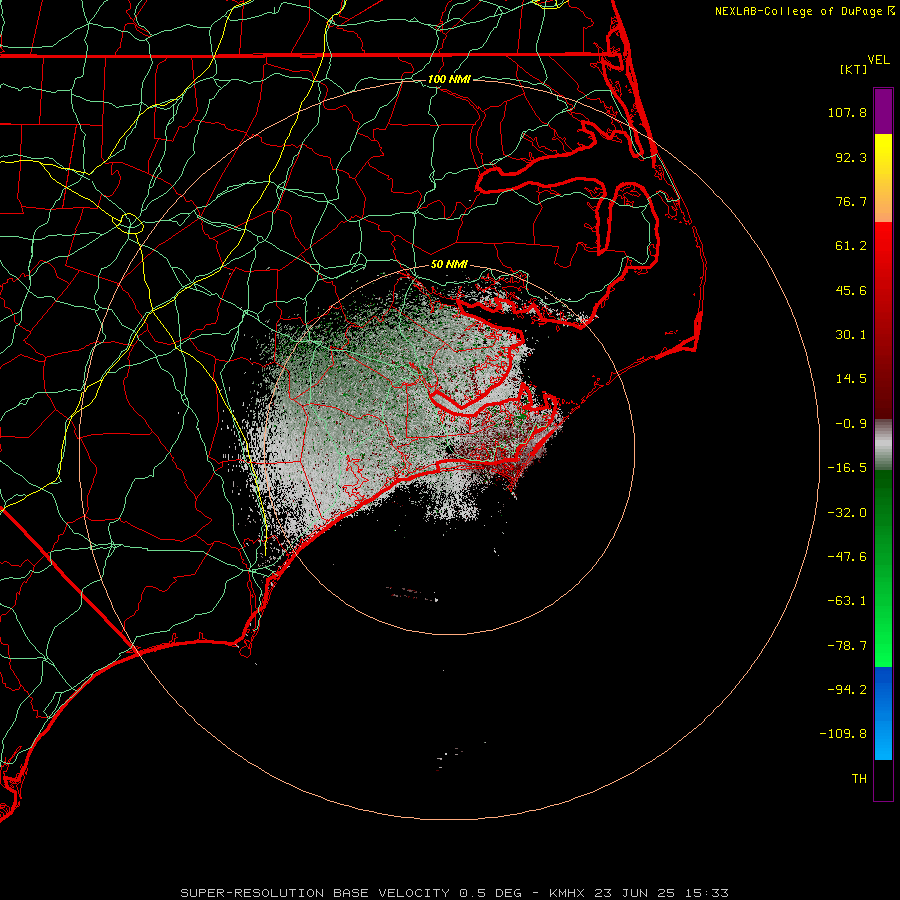Select the 45.6 scale value
This screenshot has width=900, height=900.
tap(851, 290)
